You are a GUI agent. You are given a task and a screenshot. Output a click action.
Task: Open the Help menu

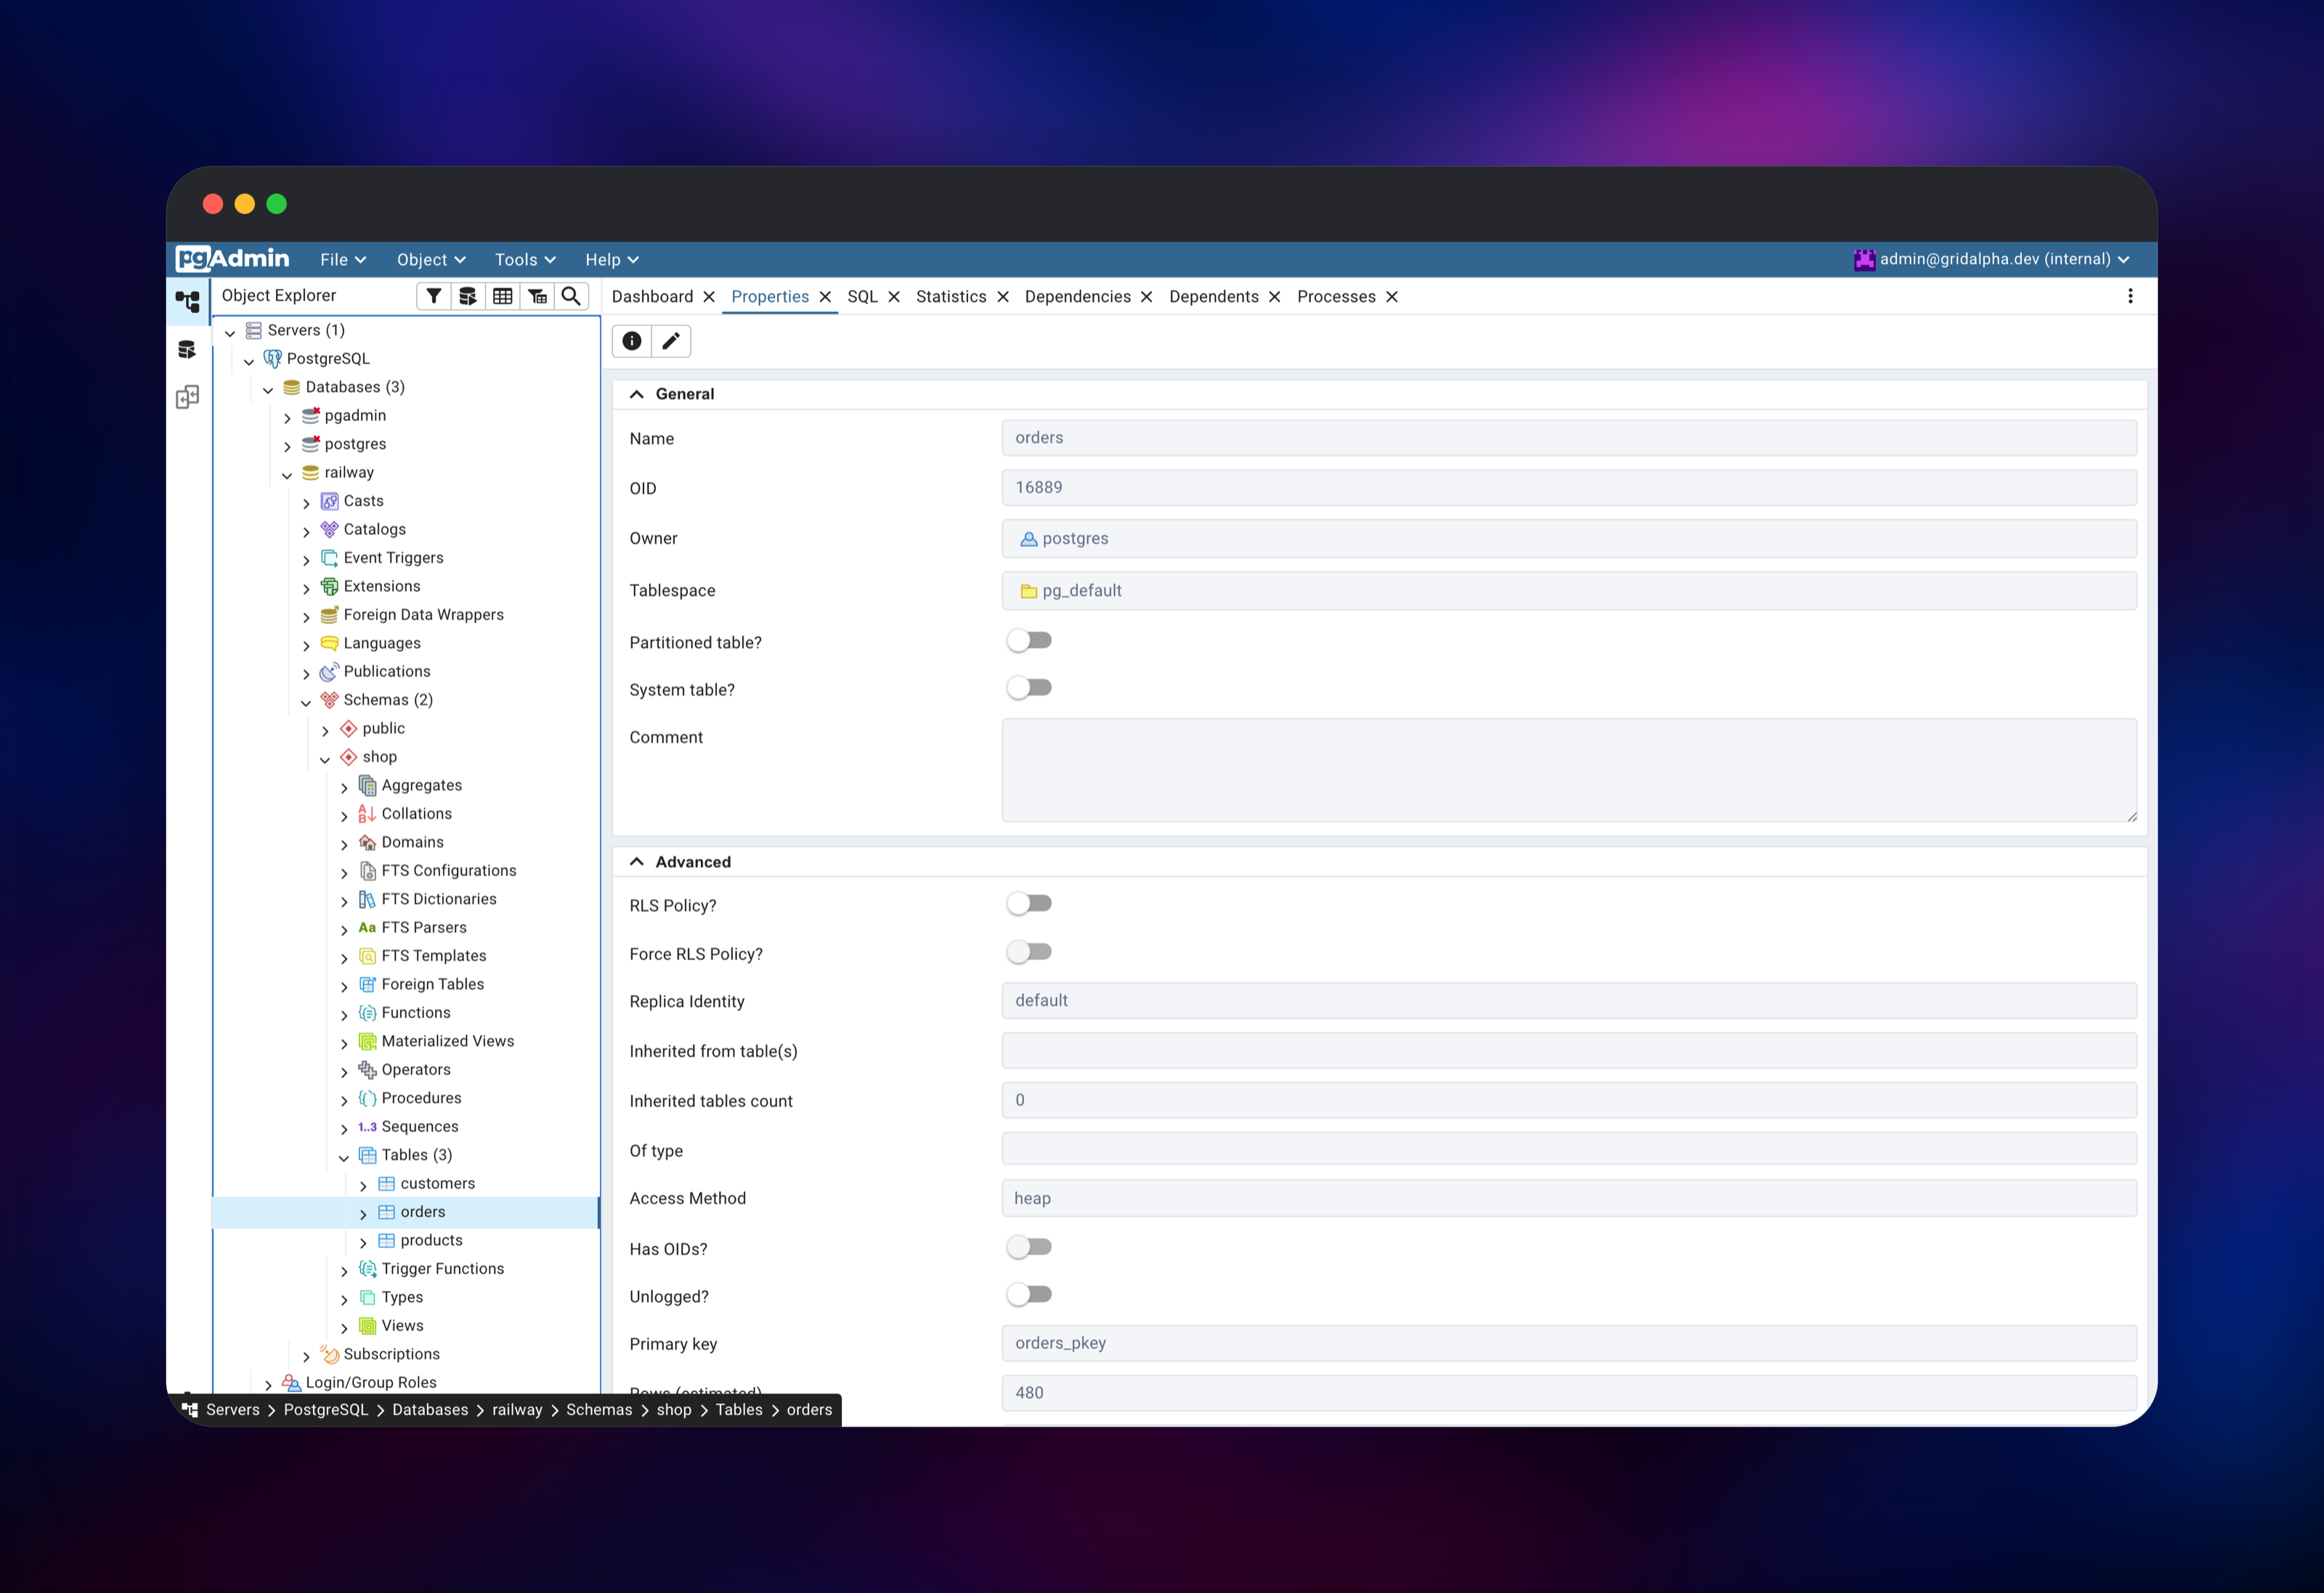[x=611, y=260]
